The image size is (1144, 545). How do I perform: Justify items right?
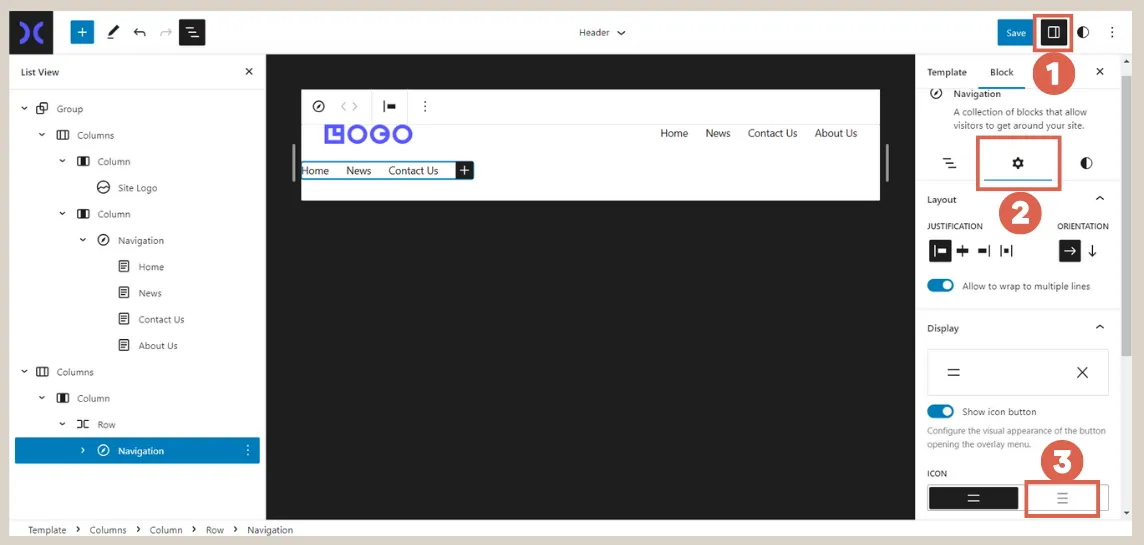coord(984,251)
